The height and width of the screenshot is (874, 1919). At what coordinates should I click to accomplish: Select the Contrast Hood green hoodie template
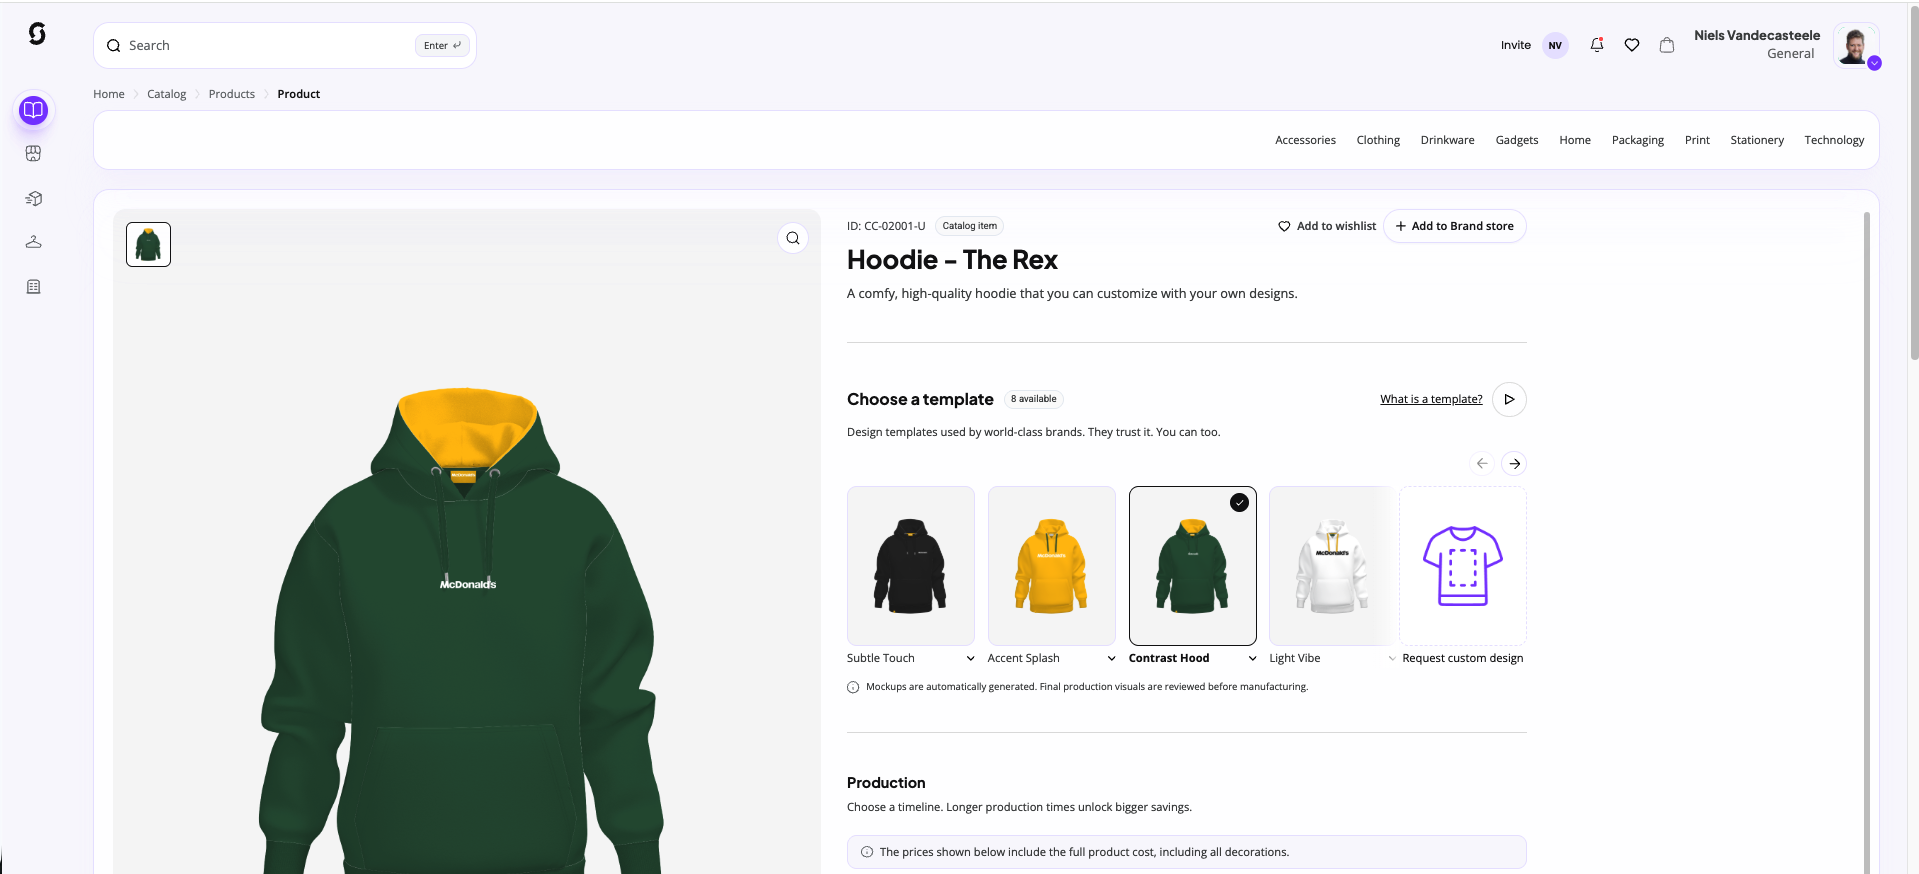[1192, 566]
